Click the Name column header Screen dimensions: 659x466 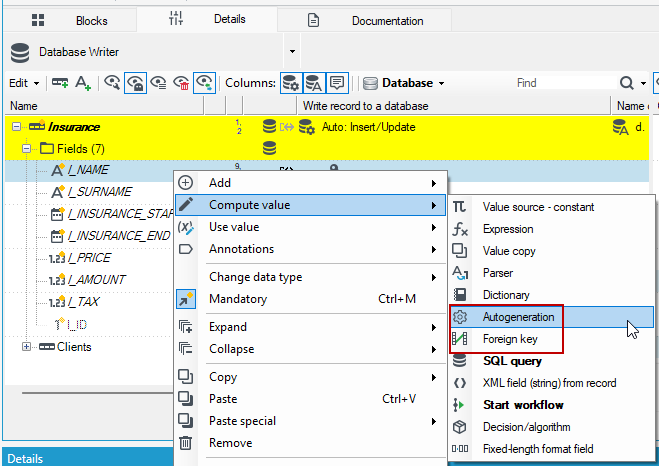pyautogui.click(x=104, y=106)
